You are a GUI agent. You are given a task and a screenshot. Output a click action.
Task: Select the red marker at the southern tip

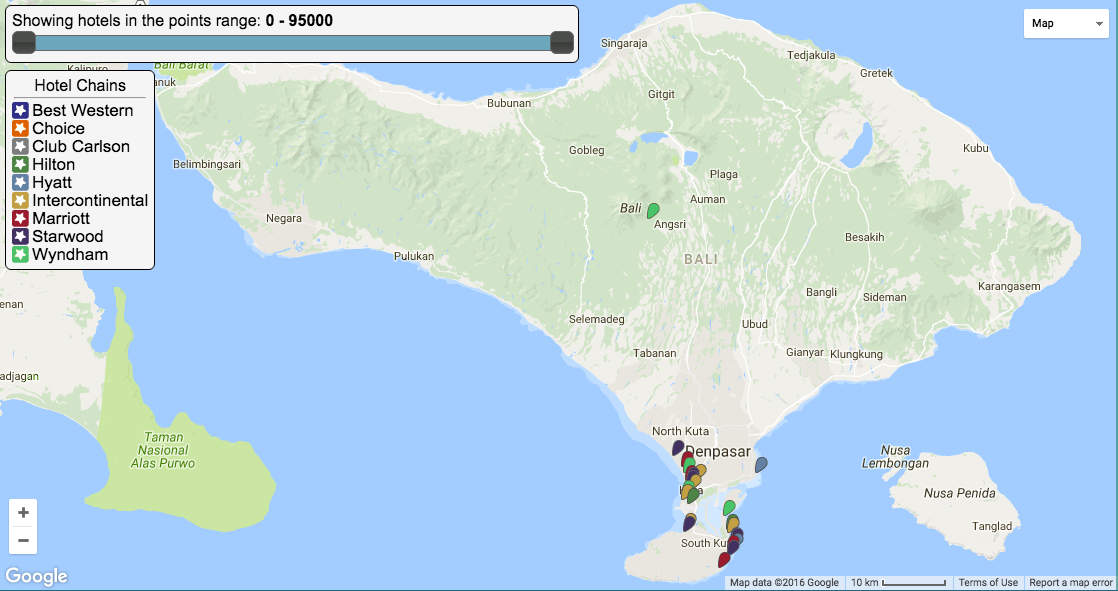(724, 560)
